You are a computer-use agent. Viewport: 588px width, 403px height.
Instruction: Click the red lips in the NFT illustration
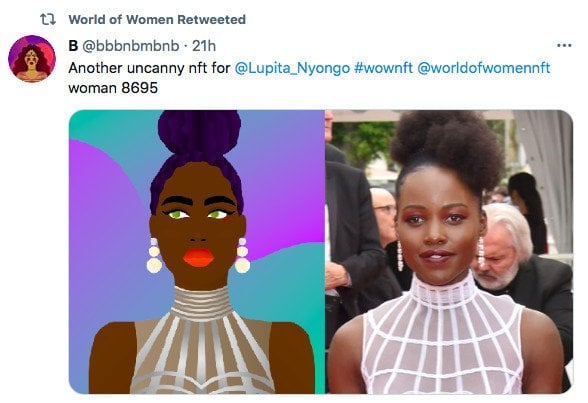click(x=199, y=257)
